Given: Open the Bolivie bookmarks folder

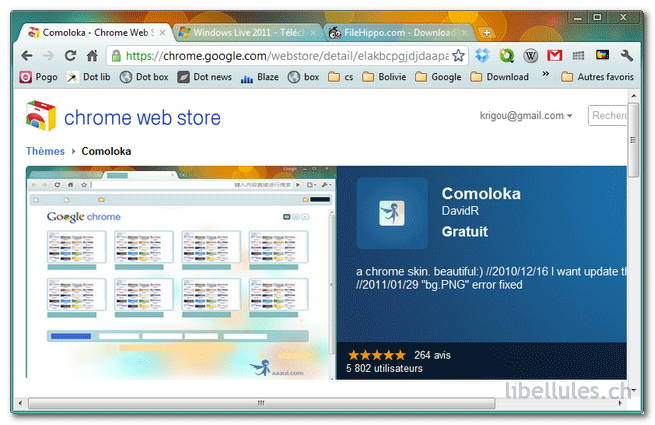Looking at the screenshot, I should 384,77.
